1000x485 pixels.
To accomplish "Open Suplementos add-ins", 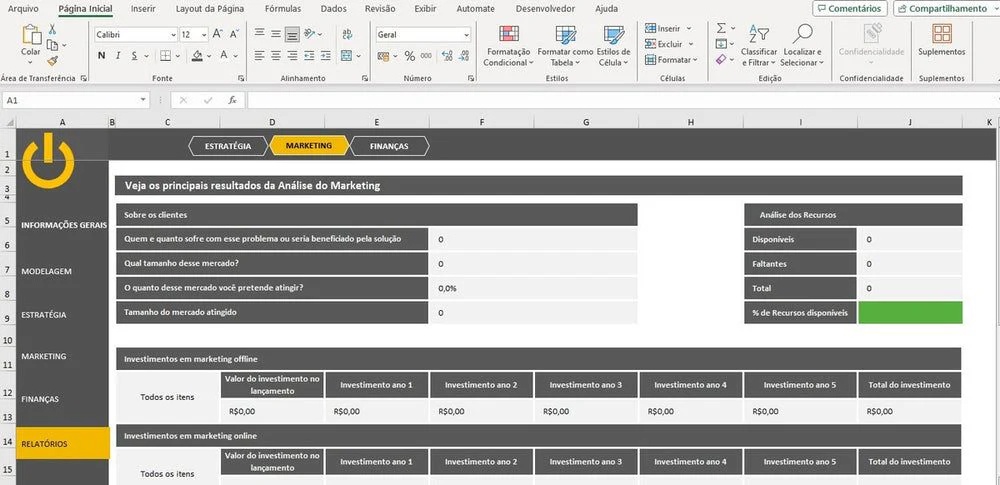I will 942,40.
